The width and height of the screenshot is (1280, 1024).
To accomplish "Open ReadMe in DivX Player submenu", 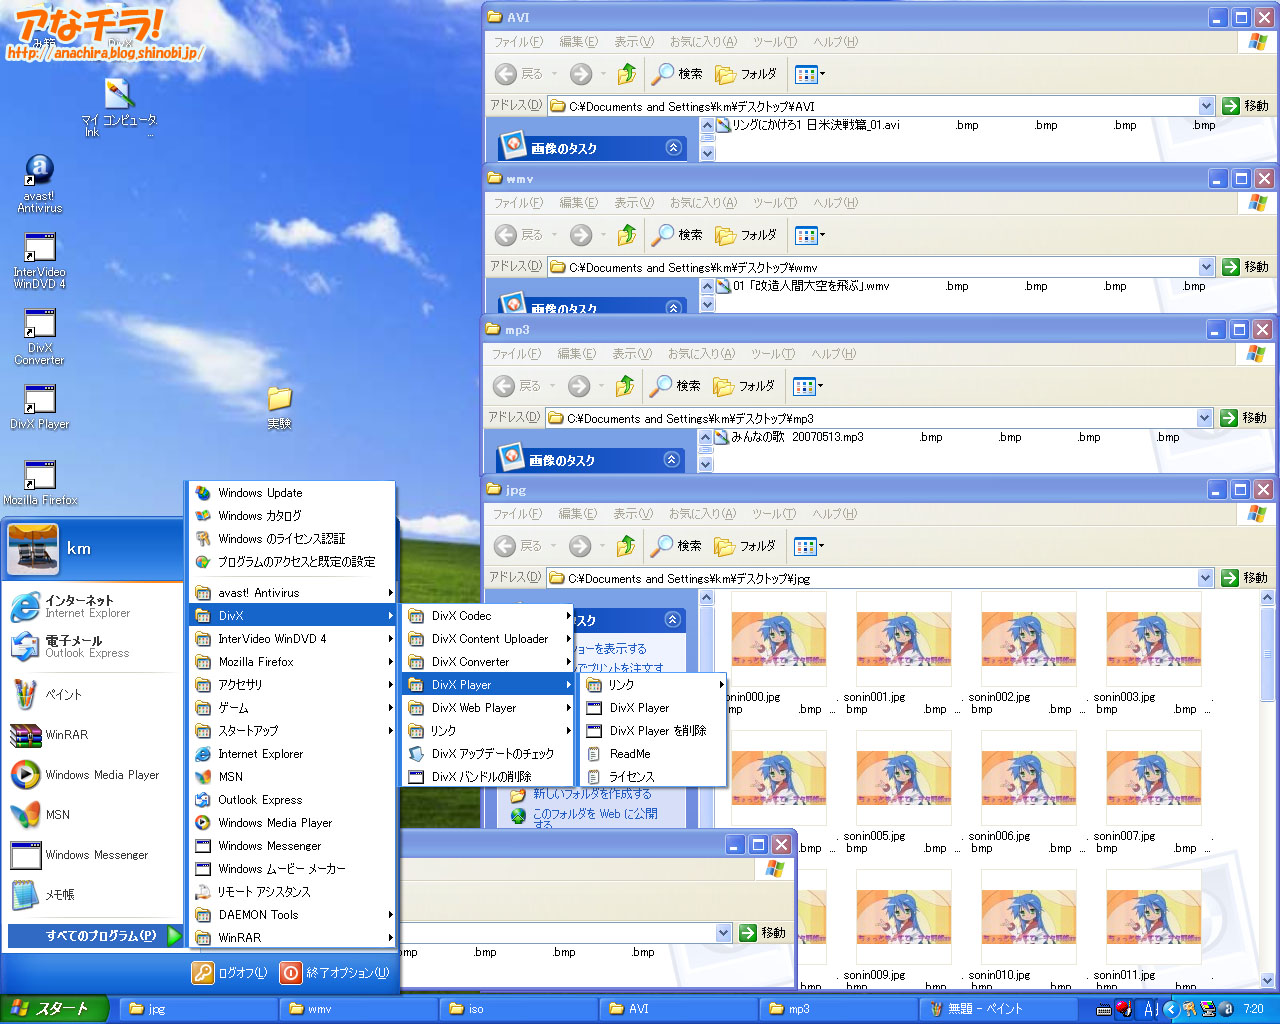I will (652, 754).
